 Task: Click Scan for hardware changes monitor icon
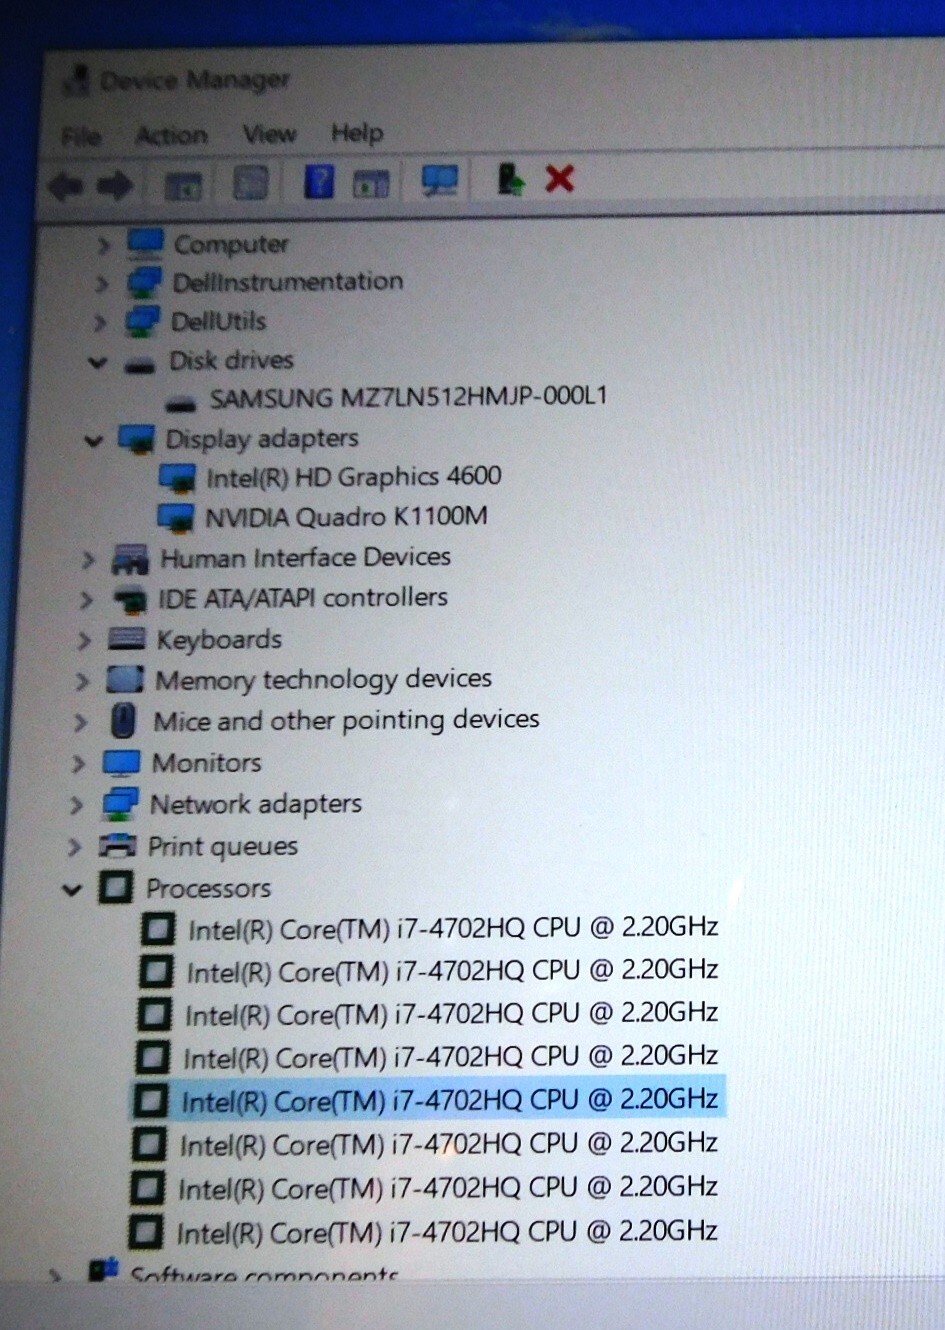(x=440, y=180)
